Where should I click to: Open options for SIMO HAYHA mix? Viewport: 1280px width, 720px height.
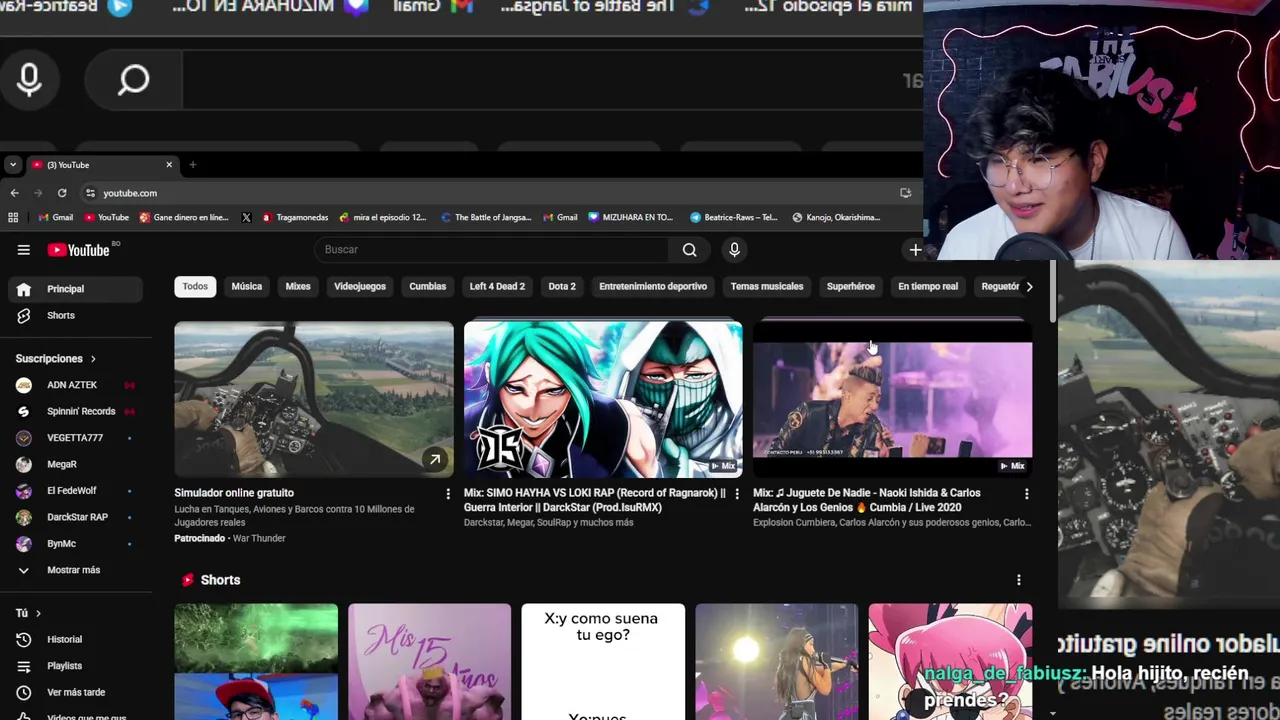[x=737, y=494]
